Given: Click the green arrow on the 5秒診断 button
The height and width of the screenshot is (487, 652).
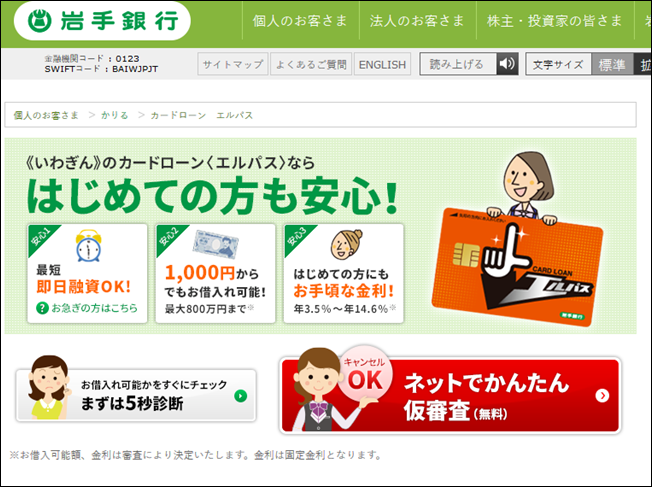Looking at the screenshot, I should point(241,396).
